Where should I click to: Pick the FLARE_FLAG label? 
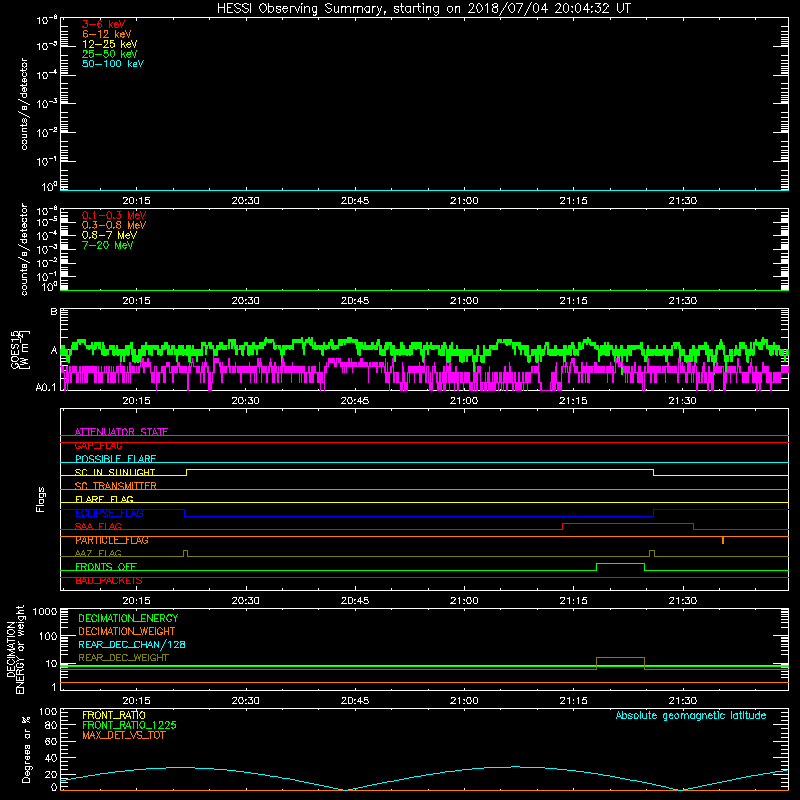[x=105, y=499]
